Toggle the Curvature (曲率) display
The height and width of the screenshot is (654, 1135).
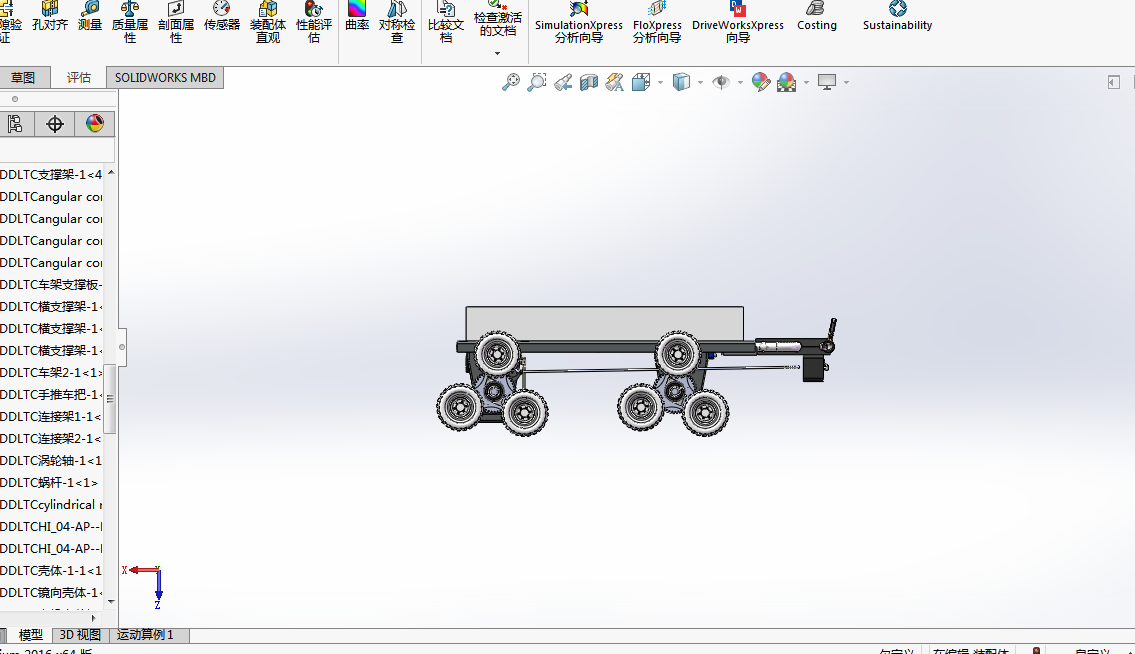coord(357,16)
